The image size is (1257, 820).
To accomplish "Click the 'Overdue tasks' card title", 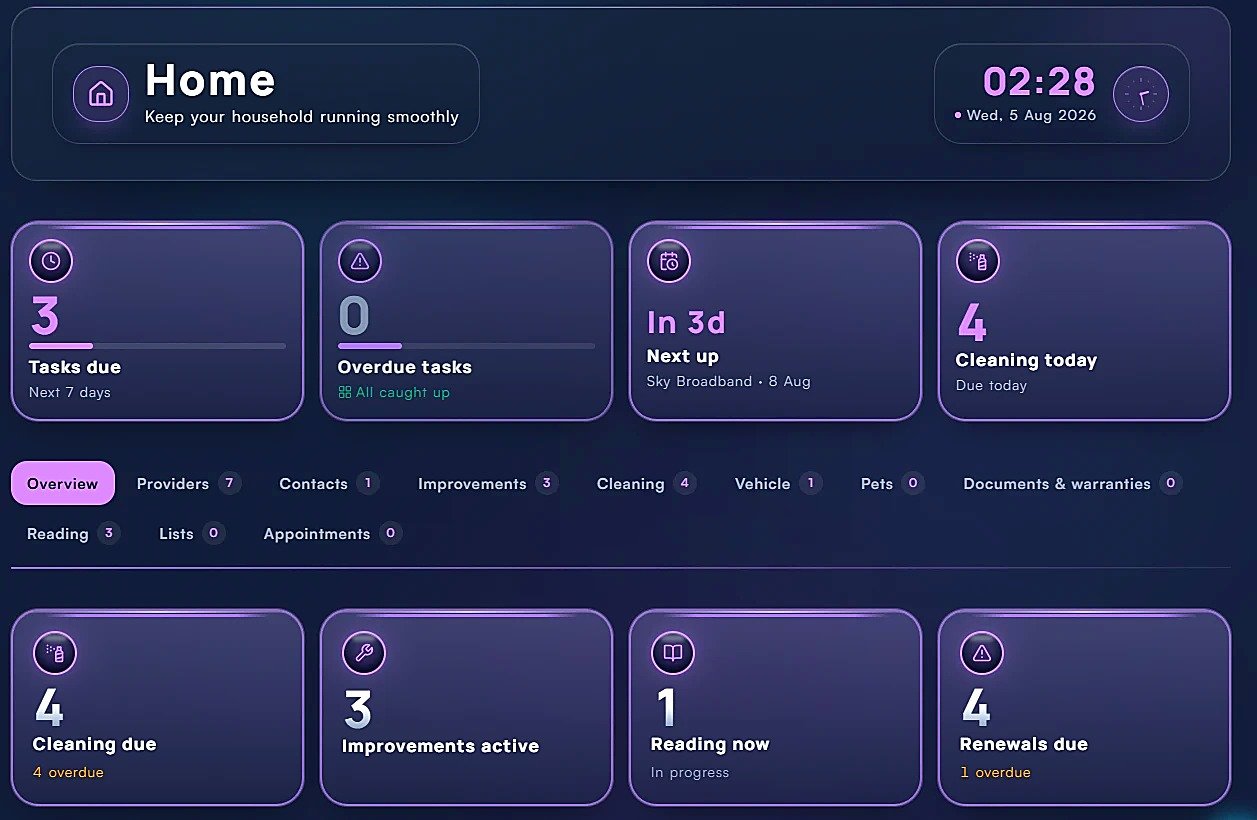I will [405, 367].
